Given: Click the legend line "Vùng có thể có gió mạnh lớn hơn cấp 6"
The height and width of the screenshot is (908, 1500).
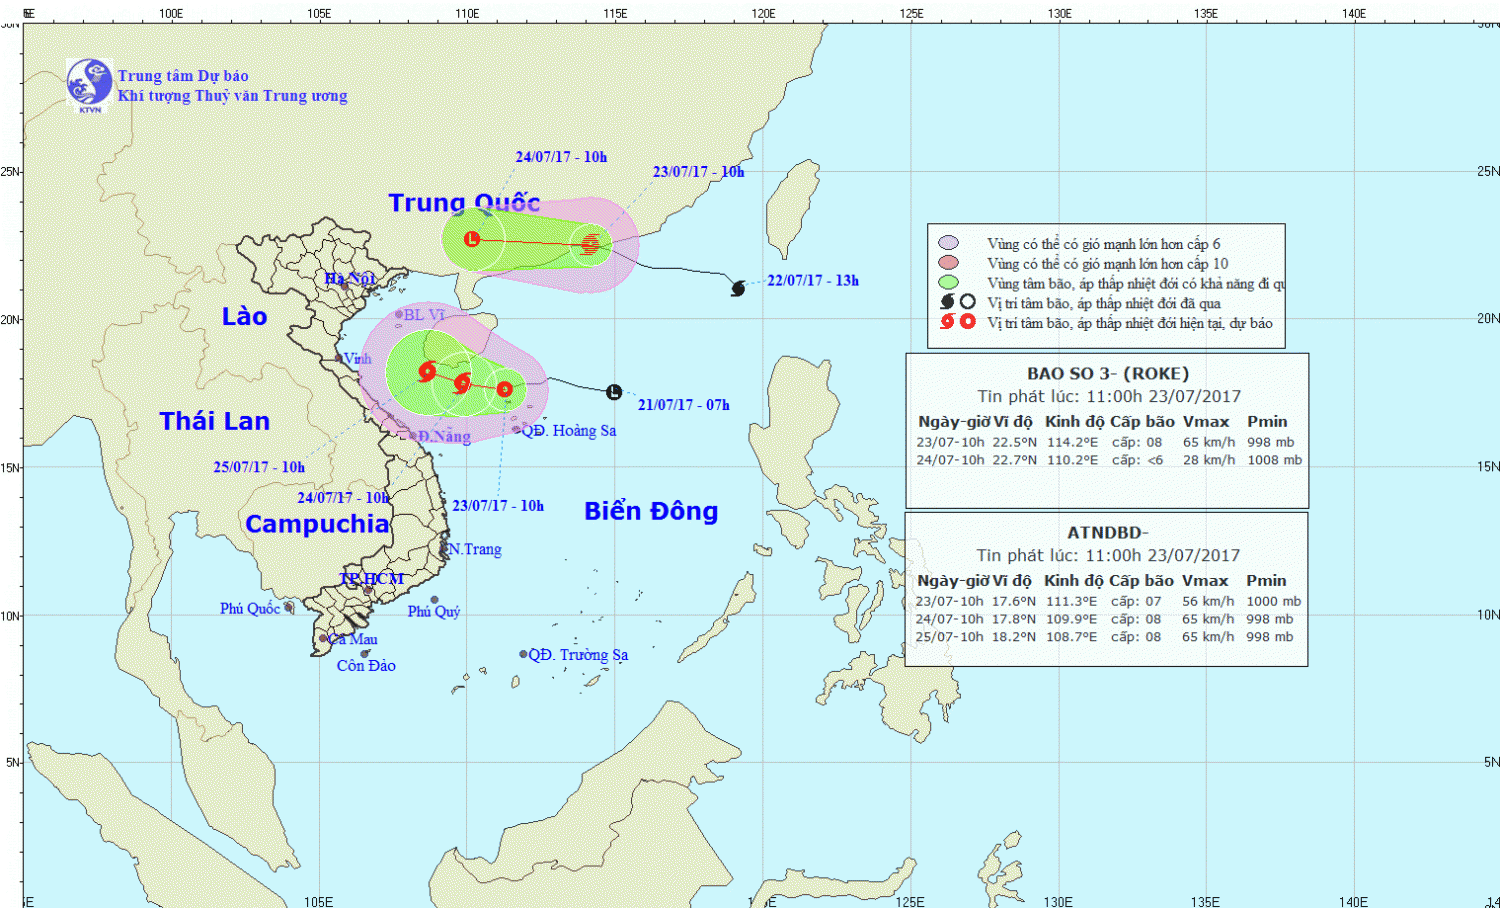Looking at the screenshot, I should [x=1104, y=244].
